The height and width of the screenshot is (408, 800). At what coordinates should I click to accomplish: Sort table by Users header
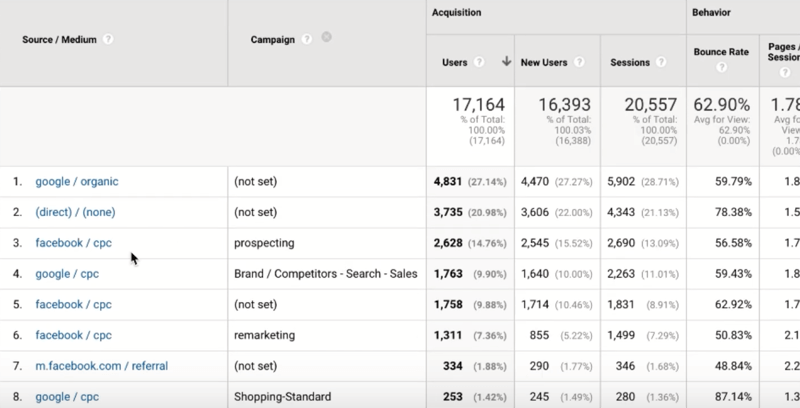pyautogui.click(x=455, y=63)
